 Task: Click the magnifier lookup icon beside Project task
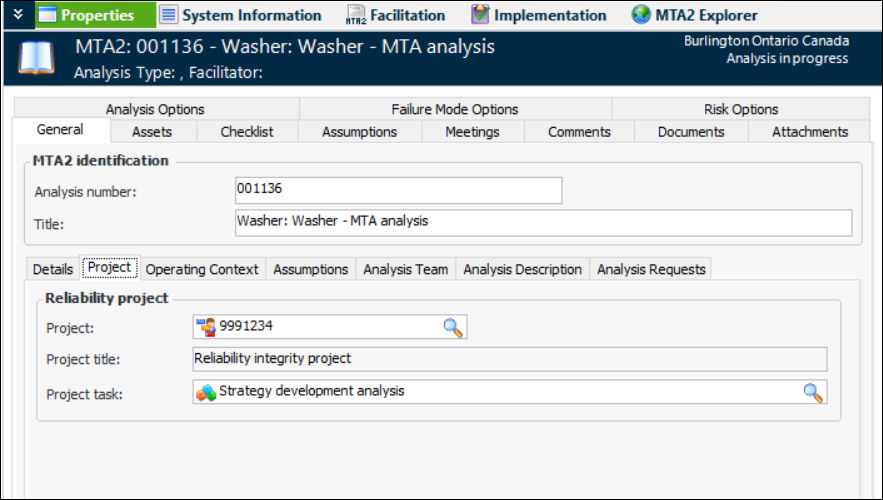[813, 392]
